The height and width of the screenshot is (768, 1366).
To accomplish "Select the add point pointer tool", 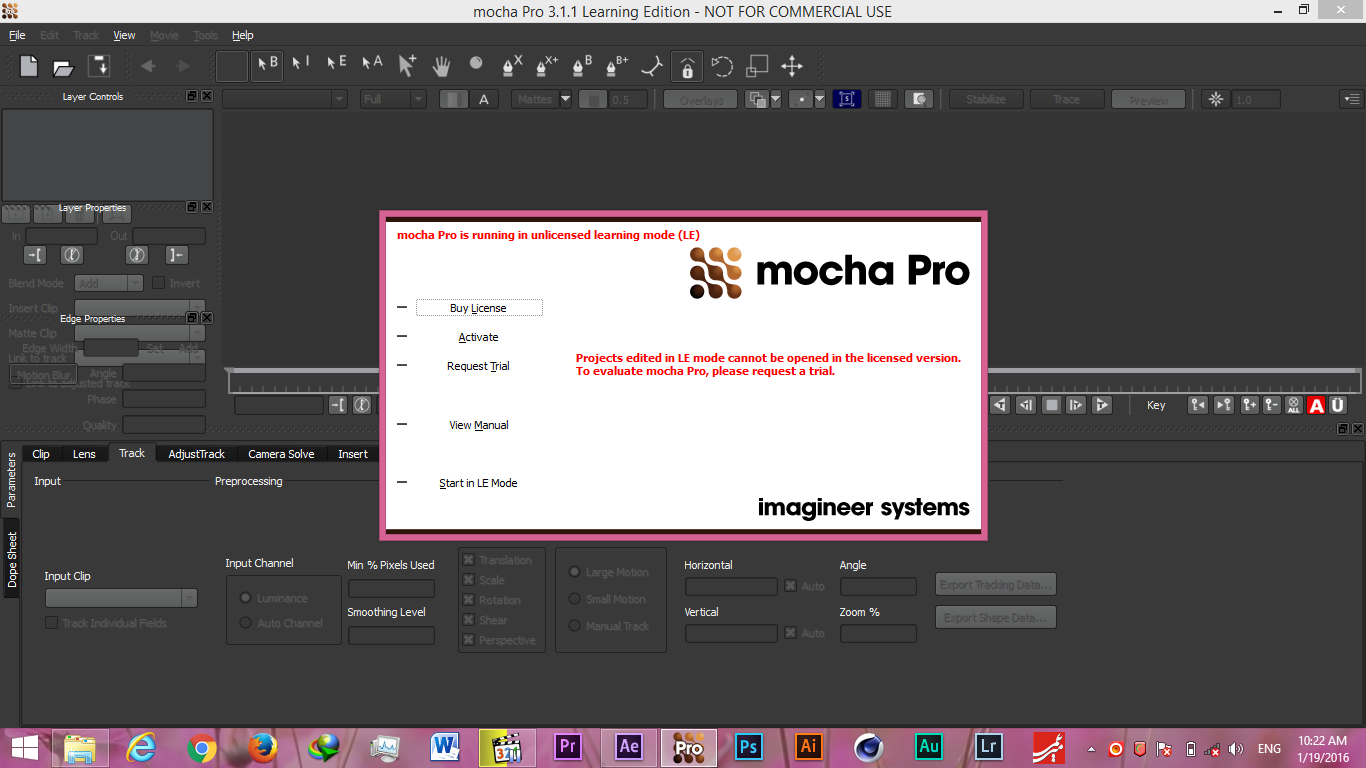I will pos(407,65).
